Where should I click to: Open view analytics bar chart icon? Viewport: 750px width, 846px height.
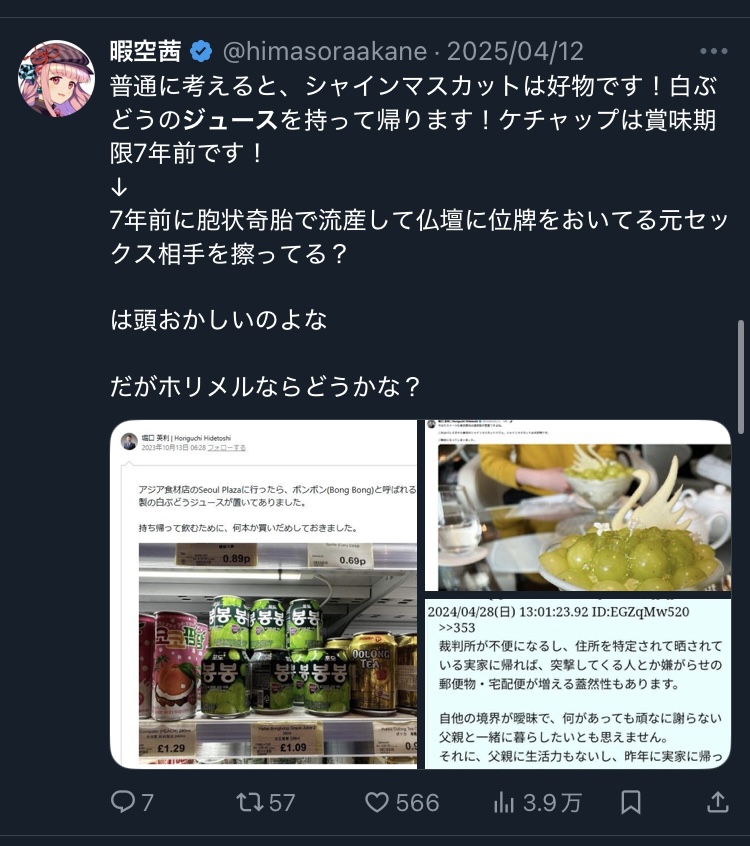click(503, 802)
